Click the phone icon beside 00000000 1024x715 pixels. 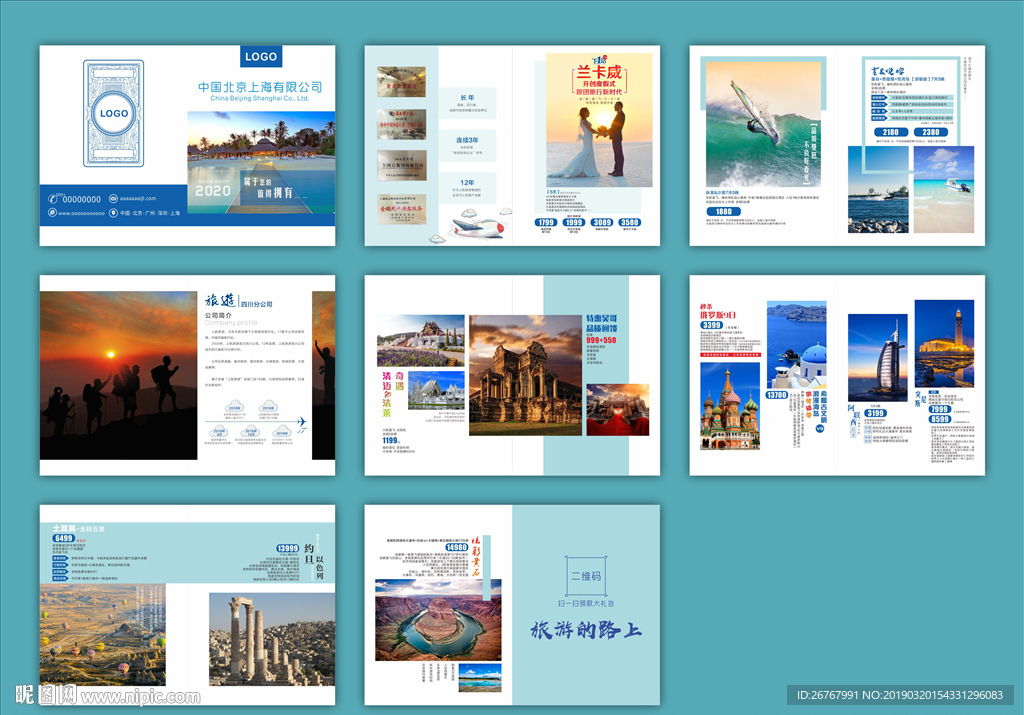pyautogui.click(x=54, y=199)
